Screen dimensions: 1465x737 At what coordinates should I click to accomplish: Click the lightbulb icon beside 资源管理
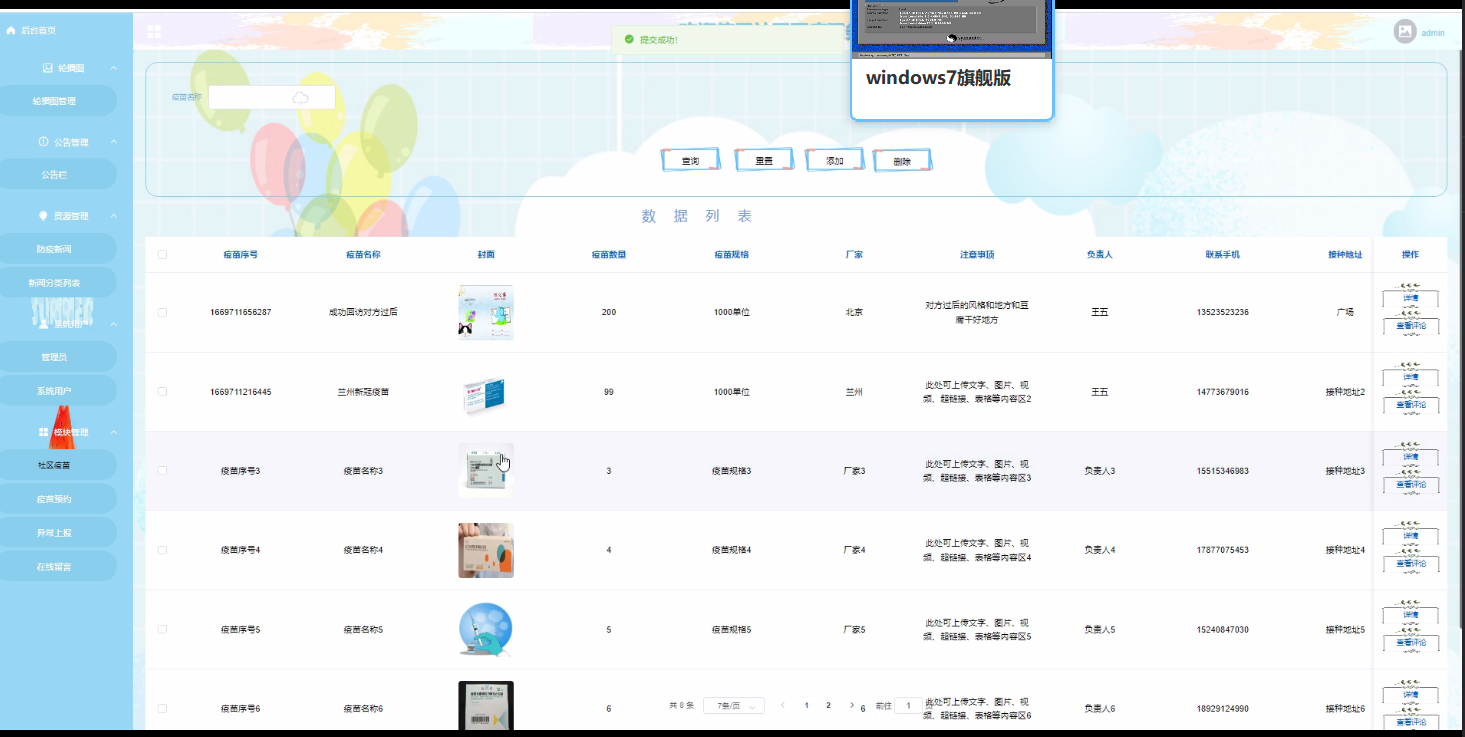tap(43, 216)
